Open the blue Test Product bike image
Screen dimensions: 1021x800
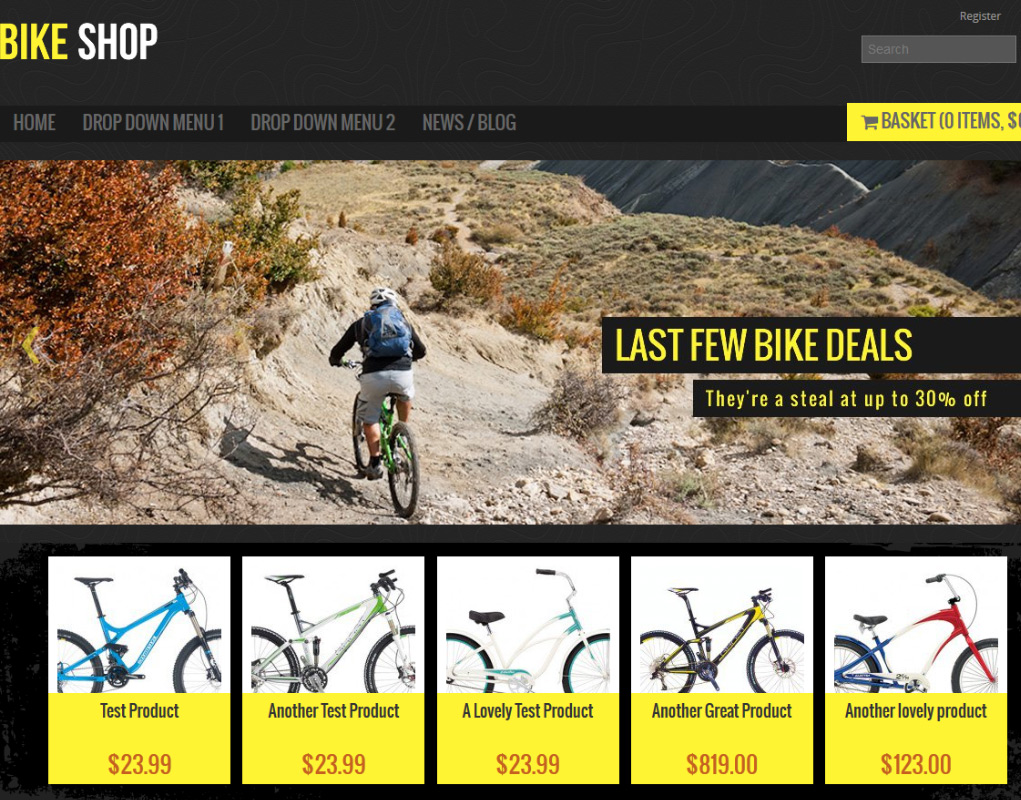139,625
